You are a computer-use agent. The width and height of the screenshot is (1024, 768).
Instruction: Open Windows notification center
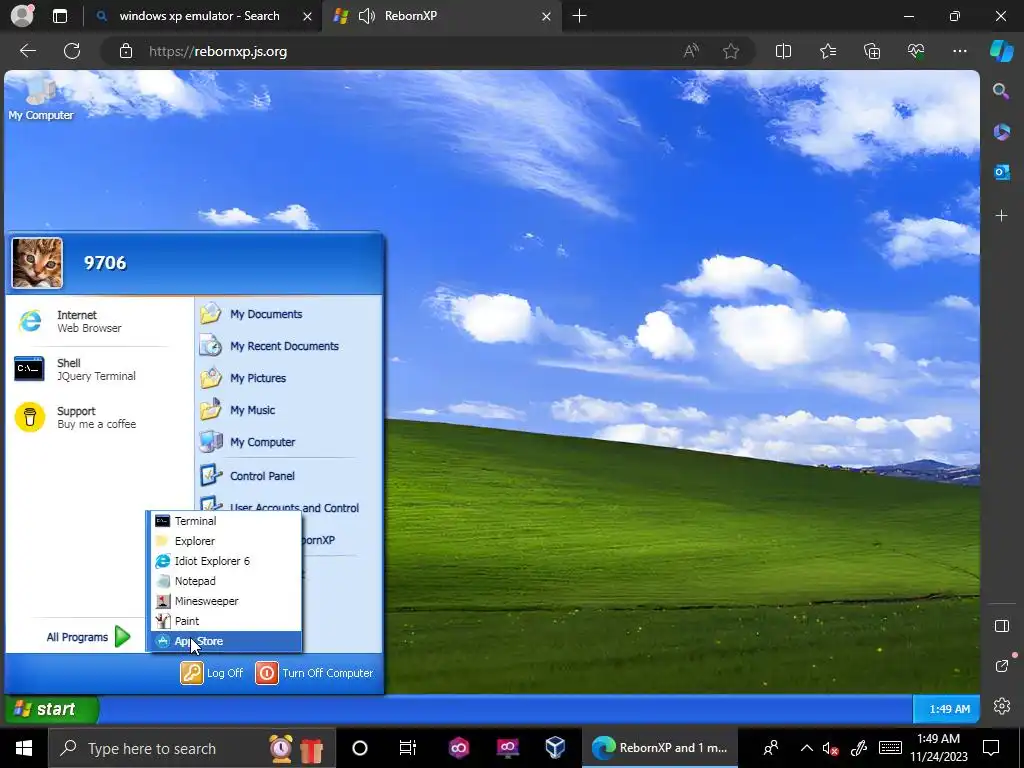pos(991,748)
